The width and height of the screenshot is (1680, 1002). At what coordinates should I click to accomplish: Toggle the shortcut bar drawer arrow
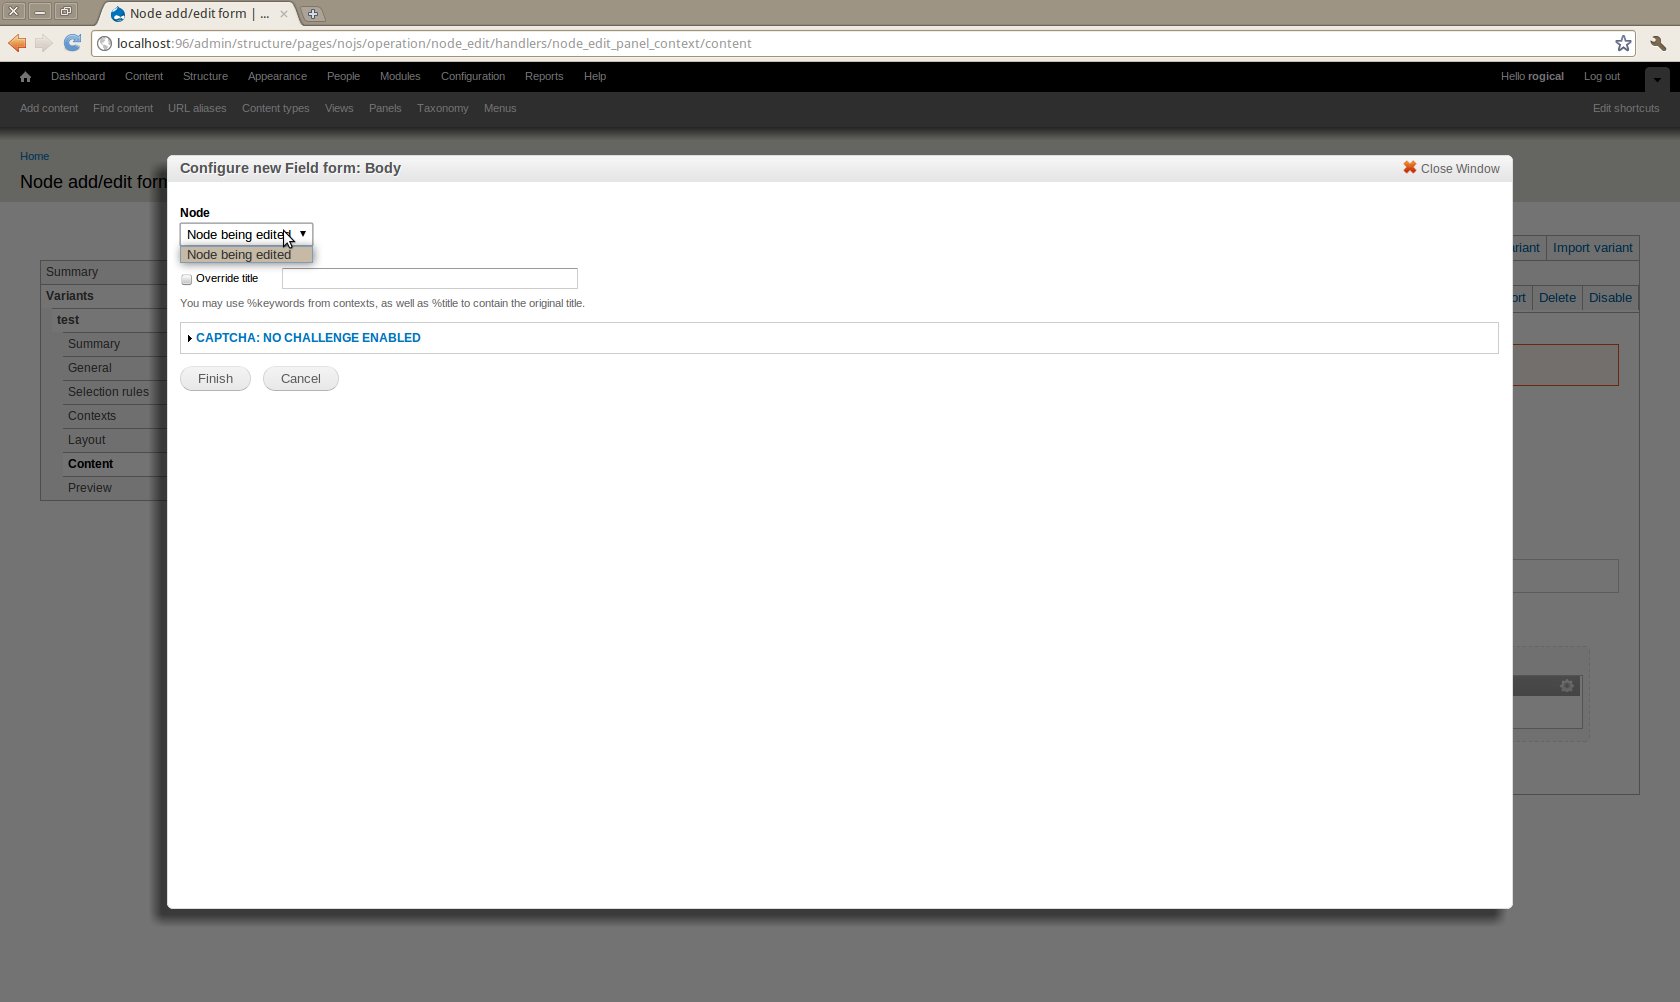pyautogui.click(x=1657, y=79)
